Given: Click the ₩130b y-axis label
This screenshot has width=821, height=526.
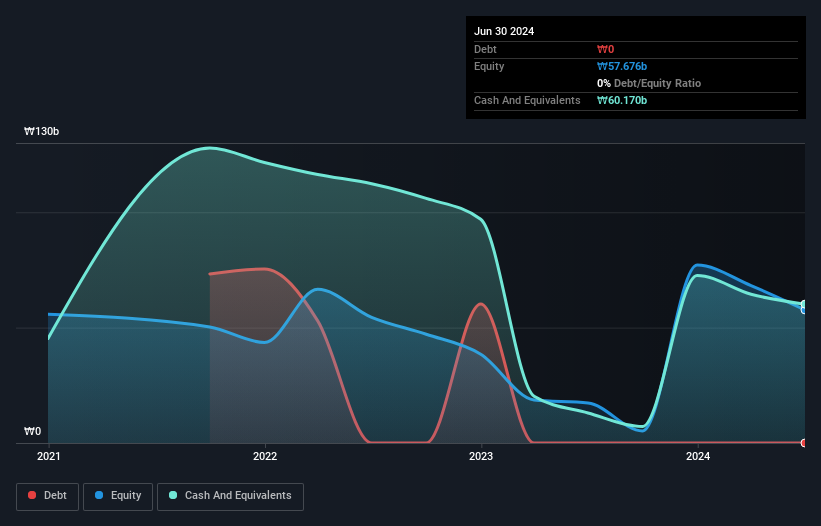Looking at the screenshot, I should click(41, 131).
